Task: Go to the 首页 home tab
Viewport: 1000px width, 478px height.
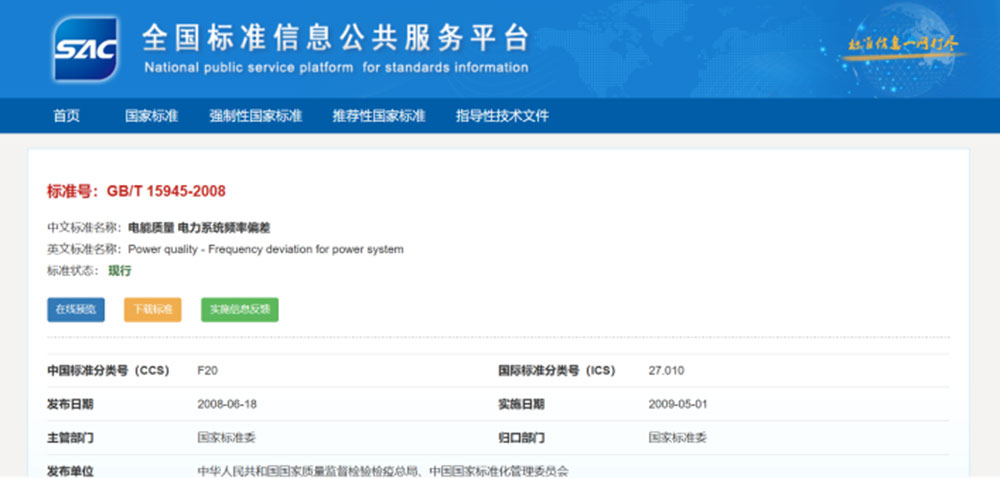Action: point(66,116)
